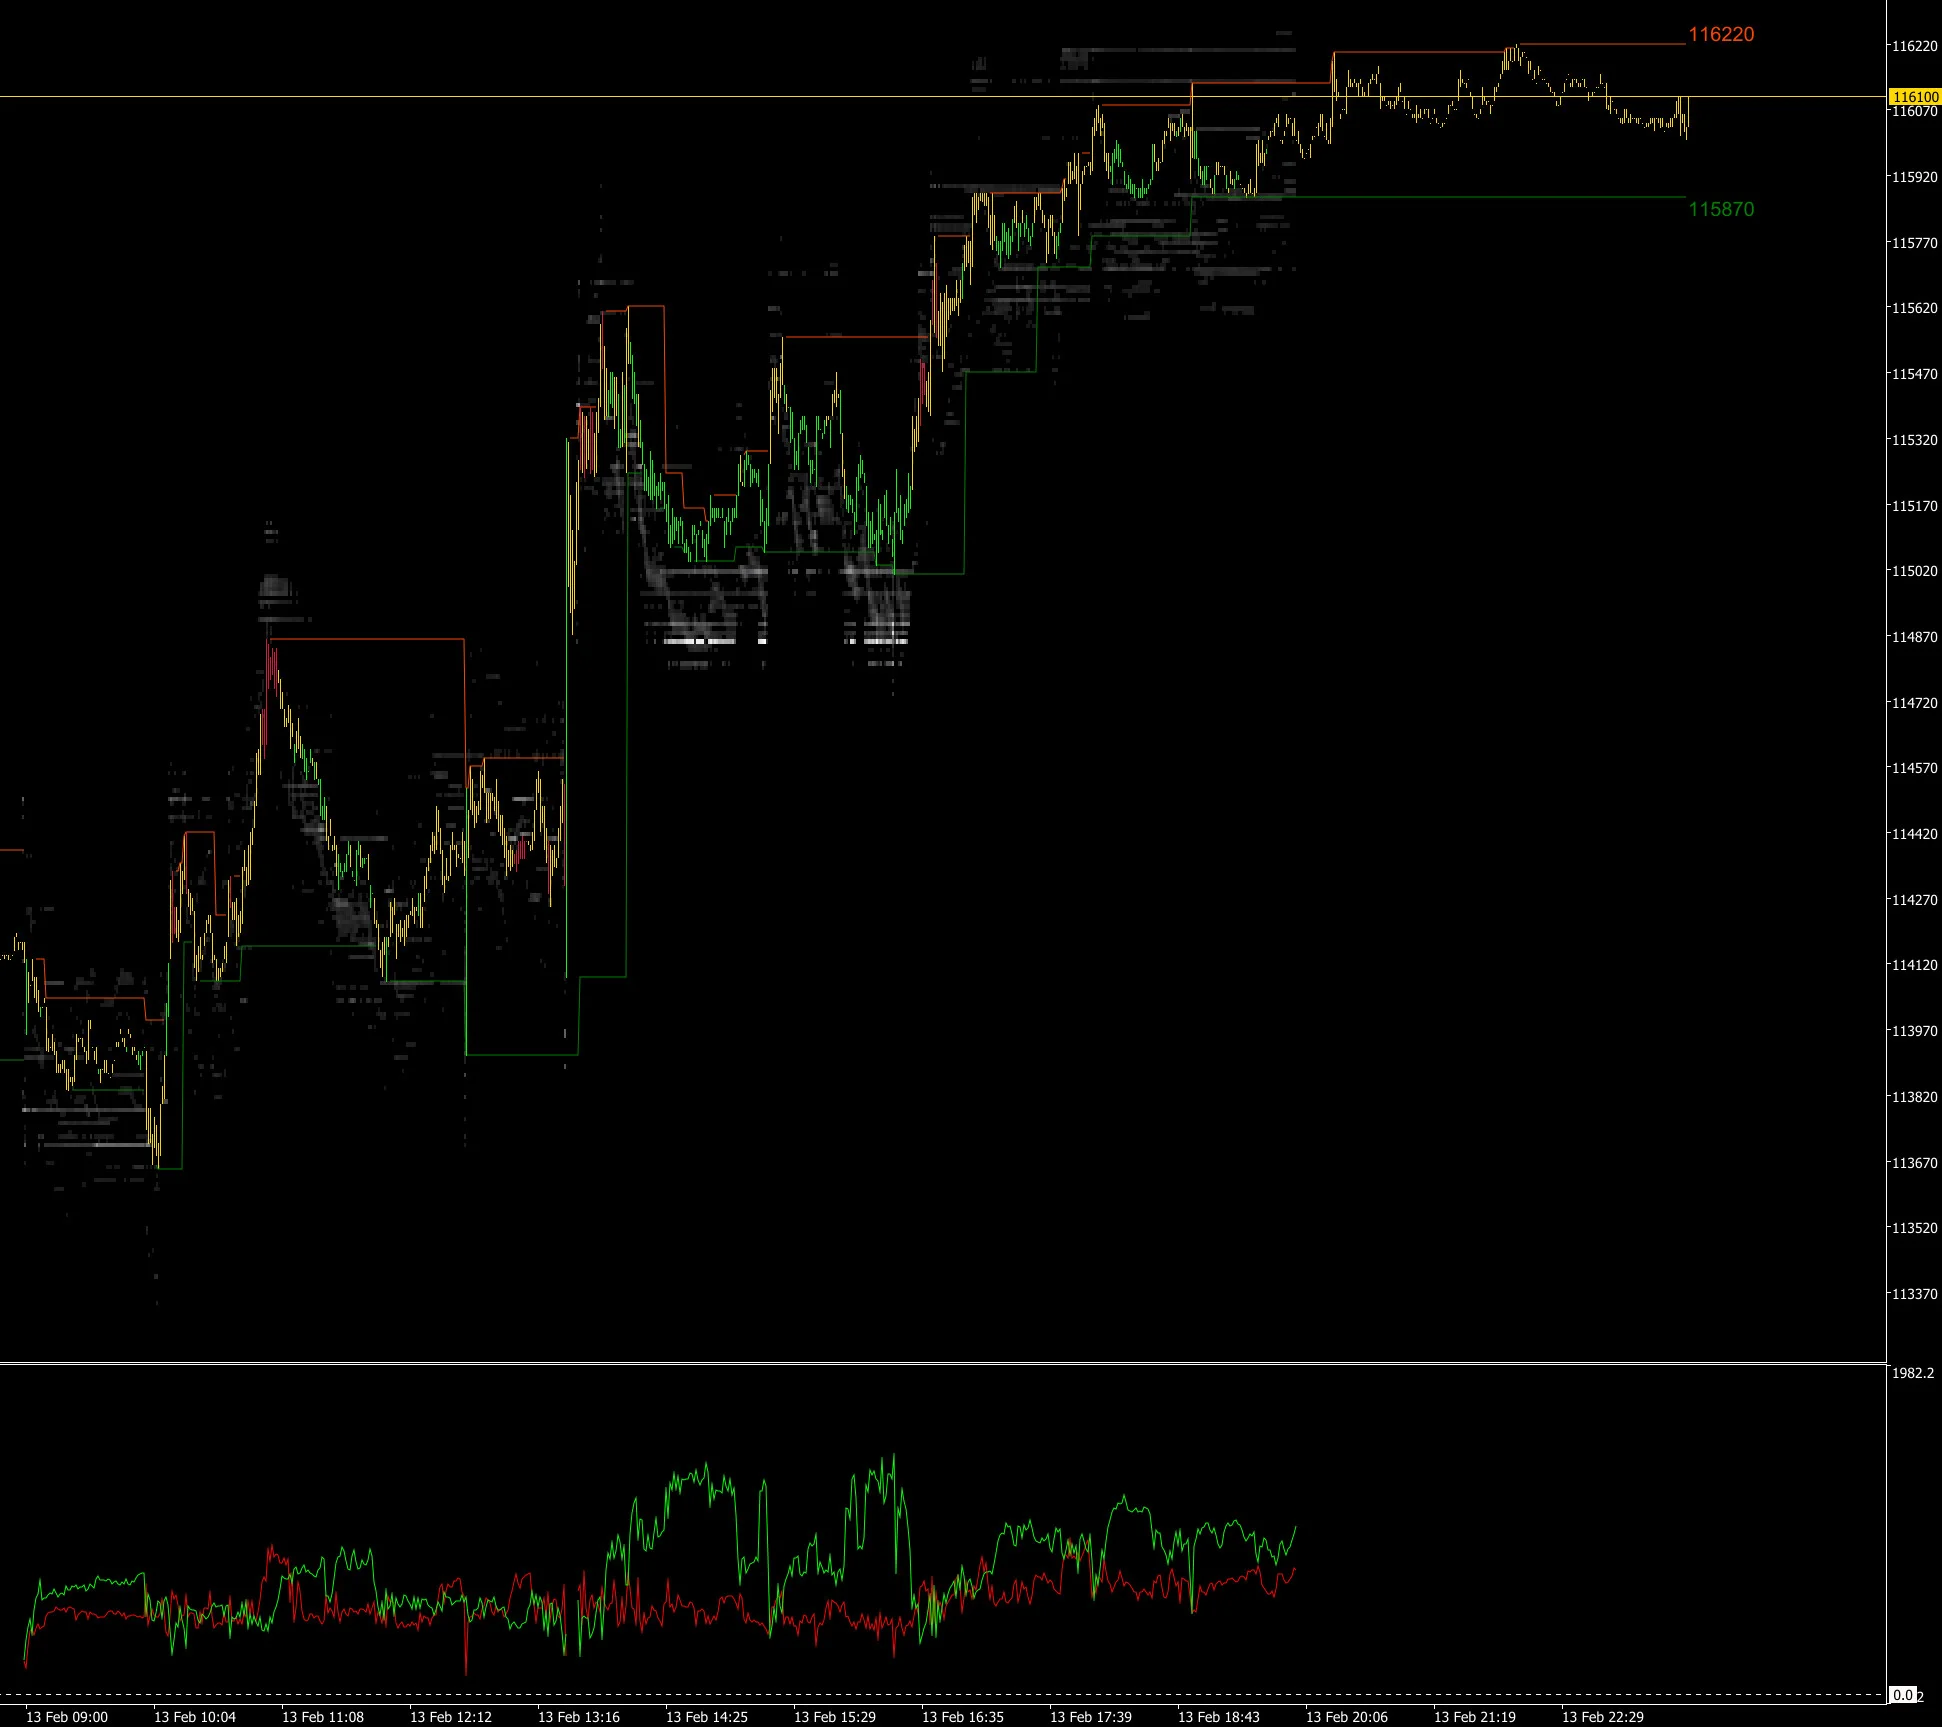Click the 13 Feb 11:08 time label

pyautogui.click(x=323, y=1717)
